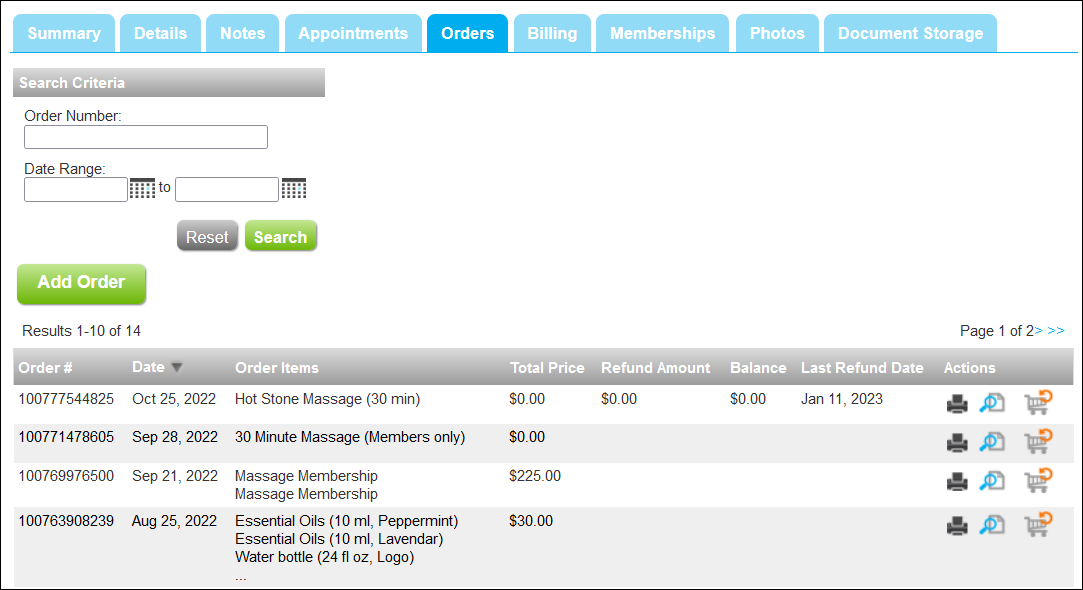Click the Balance column header
The width and height of the screenshot is (1083, 590).
tap(758, 368)
